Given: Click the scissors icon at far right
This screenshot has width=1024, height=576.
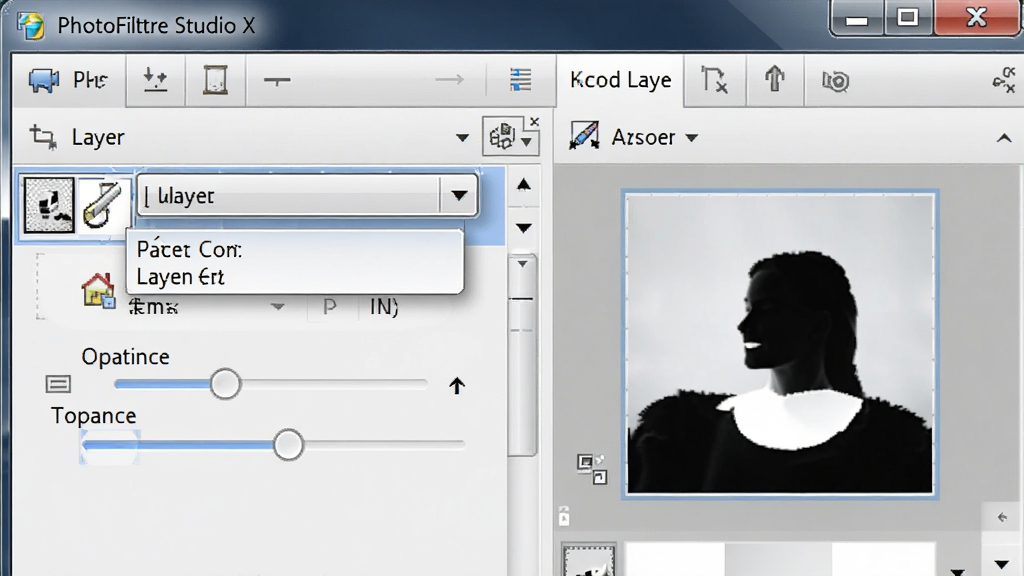Looking at the screenshot, I should (x=1004, y=80).
